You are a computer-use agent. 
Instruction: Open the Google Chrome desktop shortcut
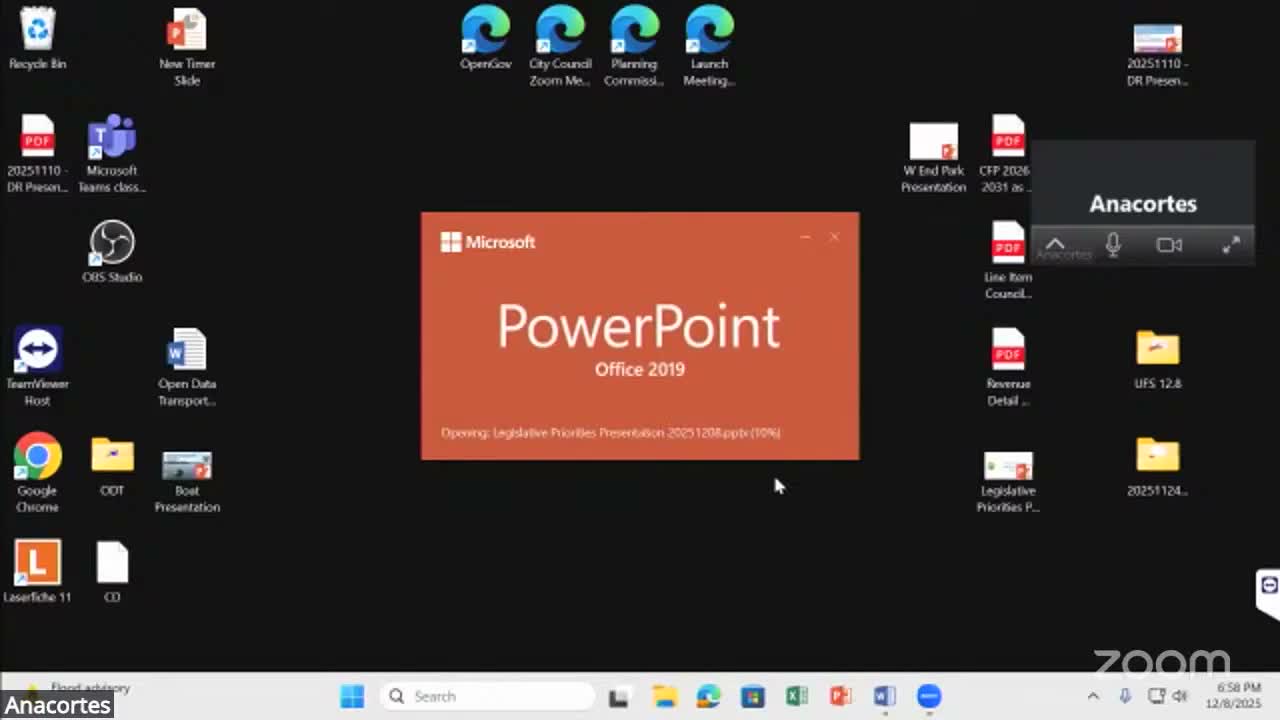37,458
